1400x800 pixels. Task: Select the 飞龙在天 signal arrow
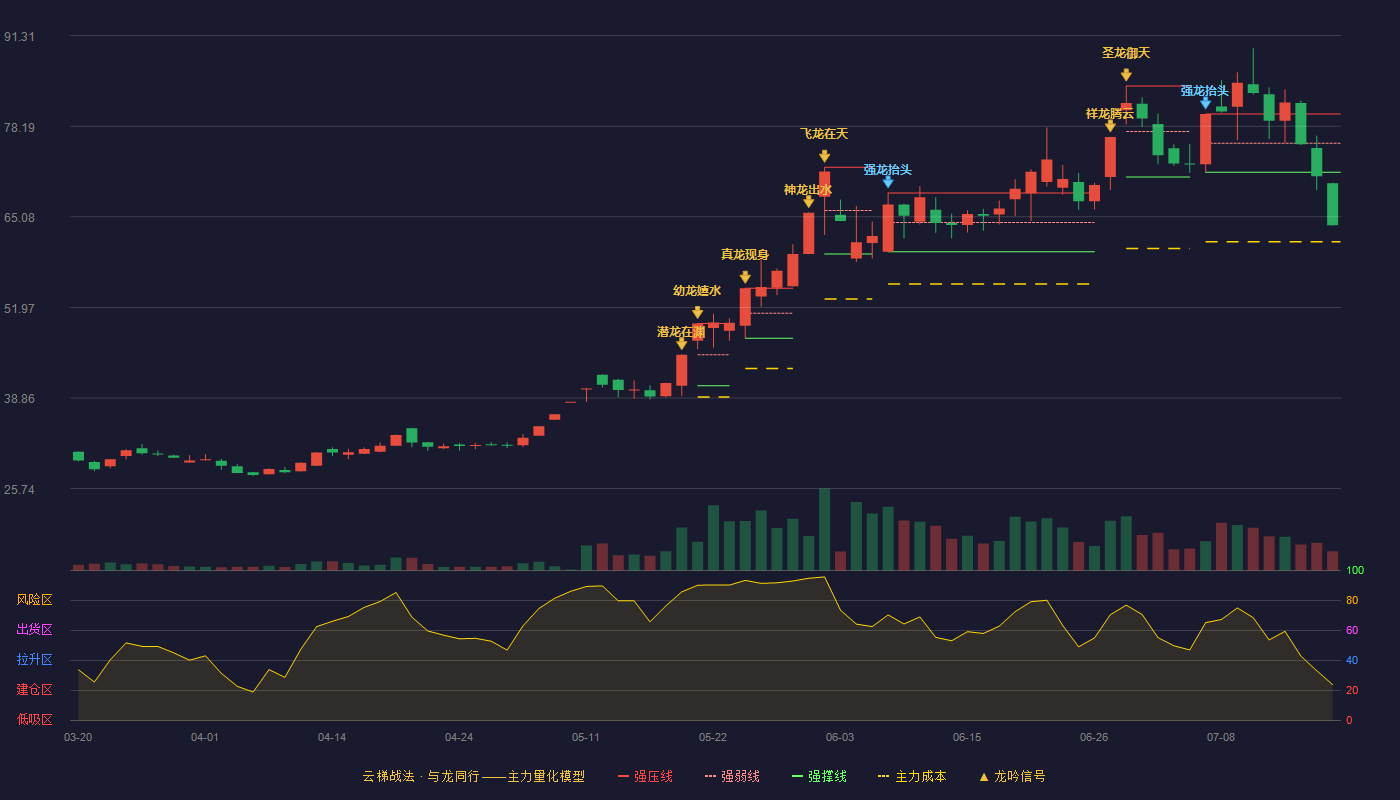pos(825,156)
